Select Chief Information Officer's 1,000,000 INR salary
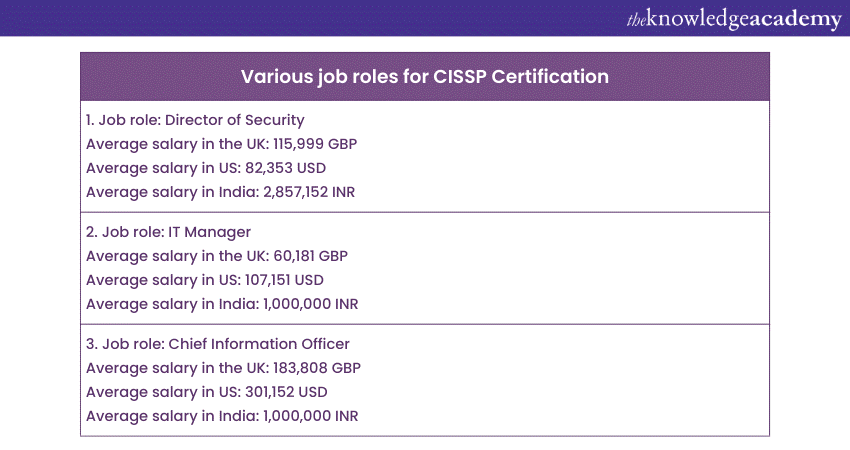Image resolution: width=850 pixels, height=450 pixels. coord(222,416)
